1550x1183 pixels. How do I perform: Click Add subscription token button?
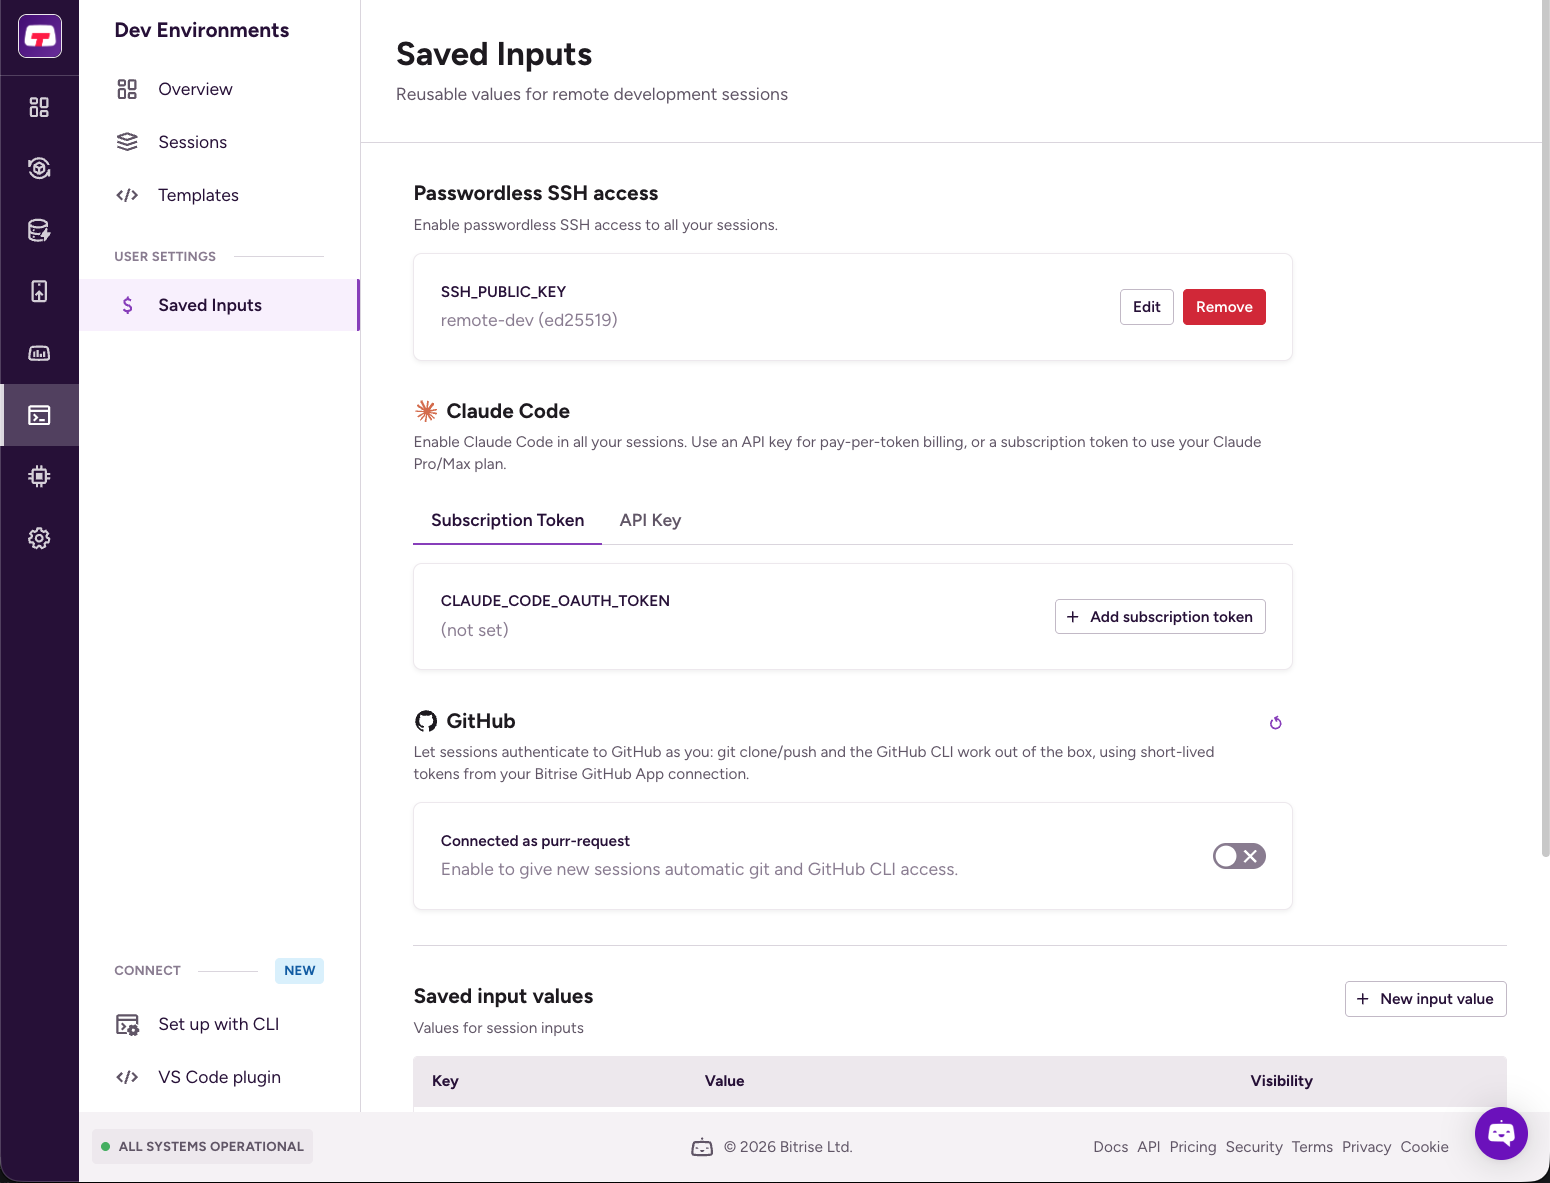1160,617
